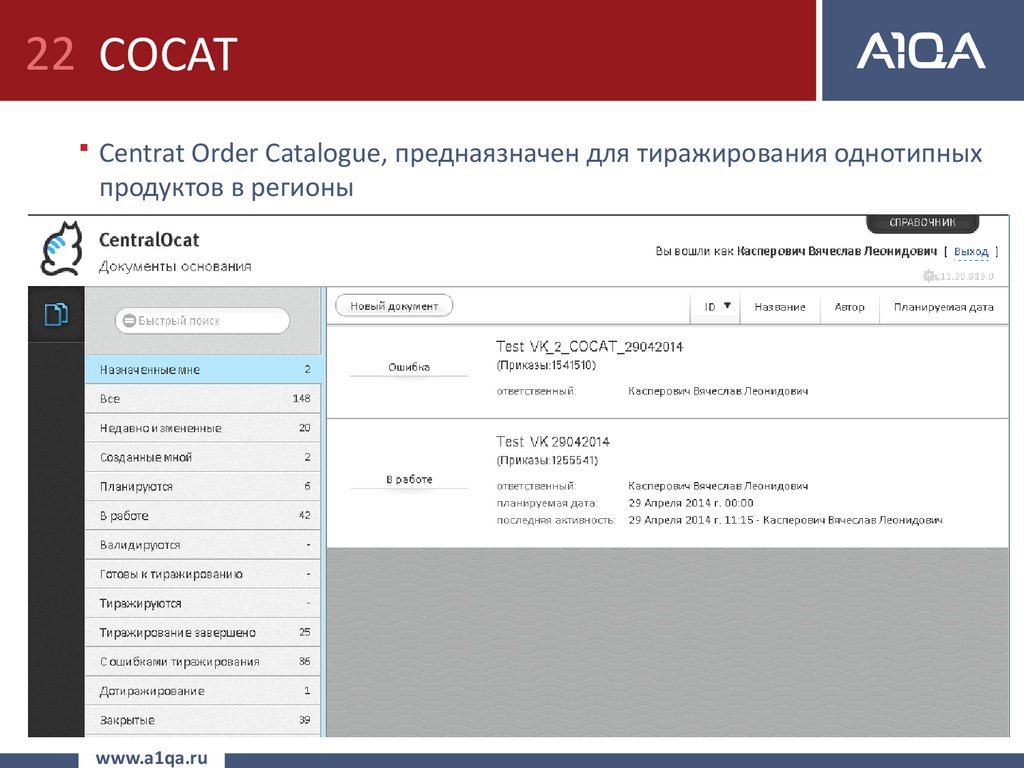Click the Выход logout link

click(x=970, y=251)
